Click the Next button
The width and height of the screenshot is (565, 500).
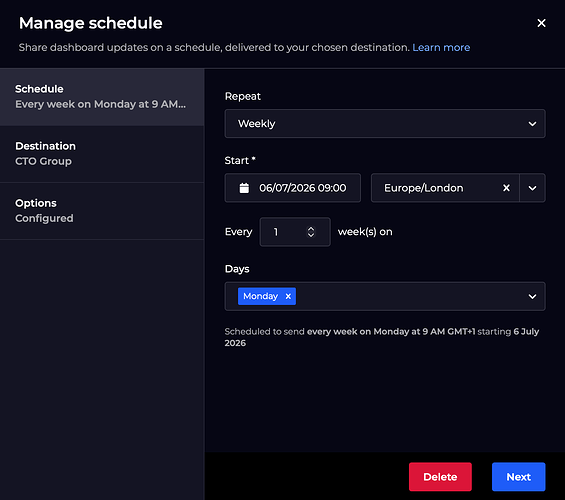pos(519,477)
